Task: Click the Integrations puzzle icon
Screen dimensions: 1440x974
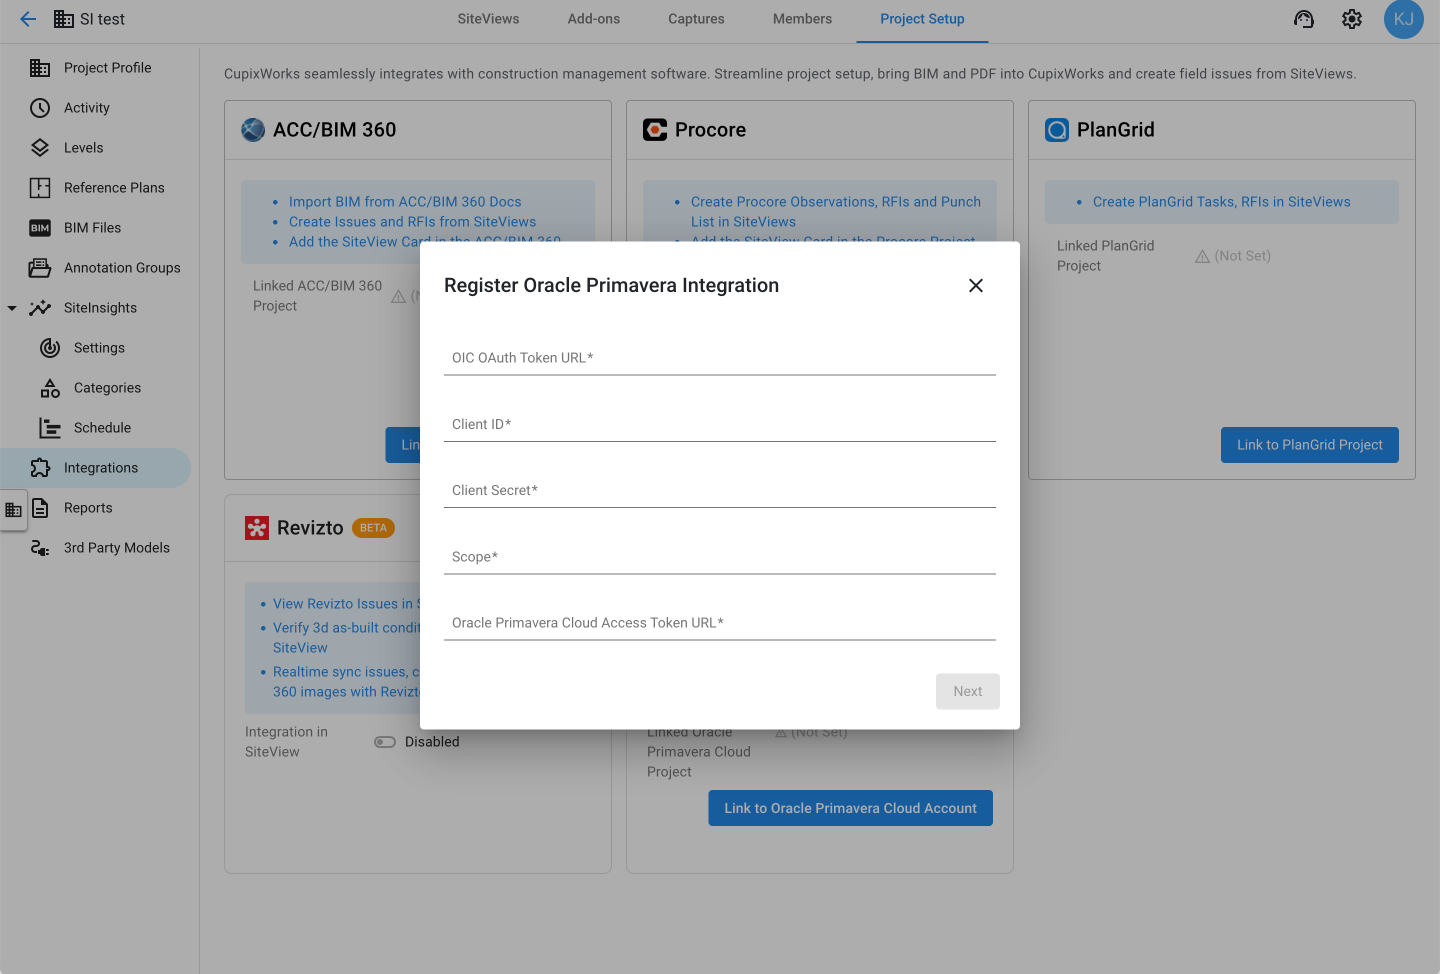Action: point(40,468)
